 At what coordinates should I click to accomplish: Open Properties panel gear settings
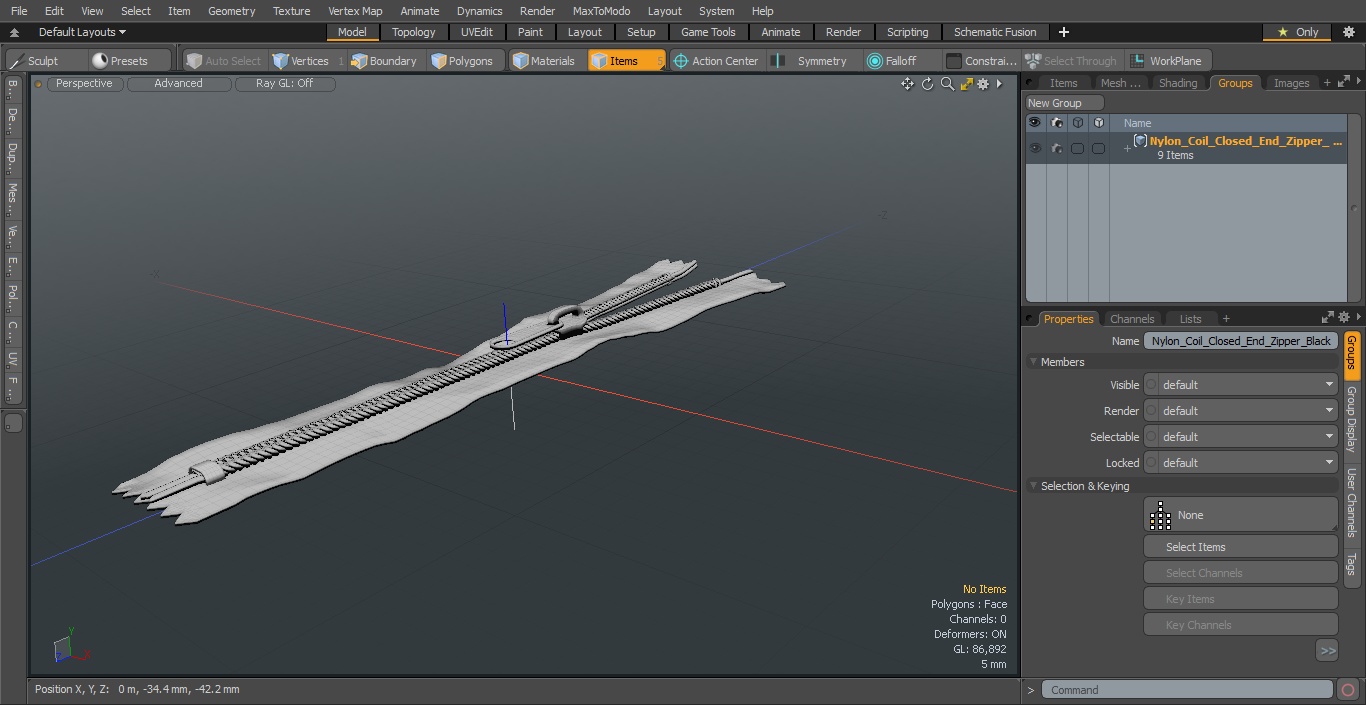pyautogui.click(x=1344, y=318)
